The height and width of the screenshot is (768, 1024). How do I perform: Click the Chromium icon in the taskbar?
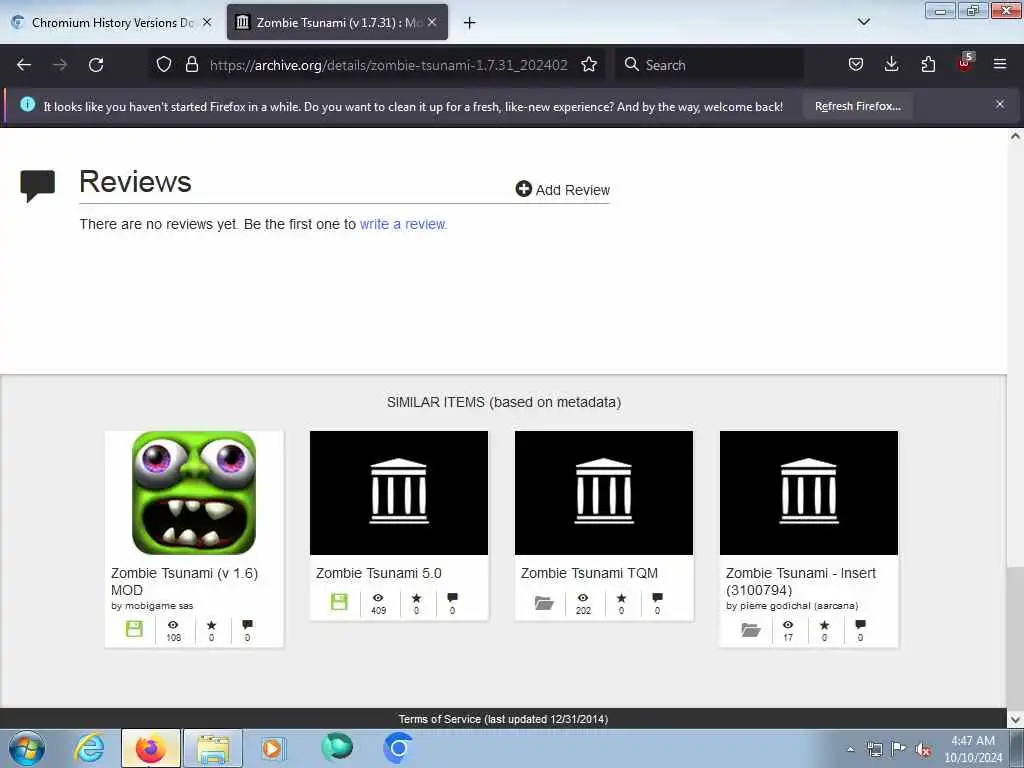pyautogui.click(x=398, y=748)
